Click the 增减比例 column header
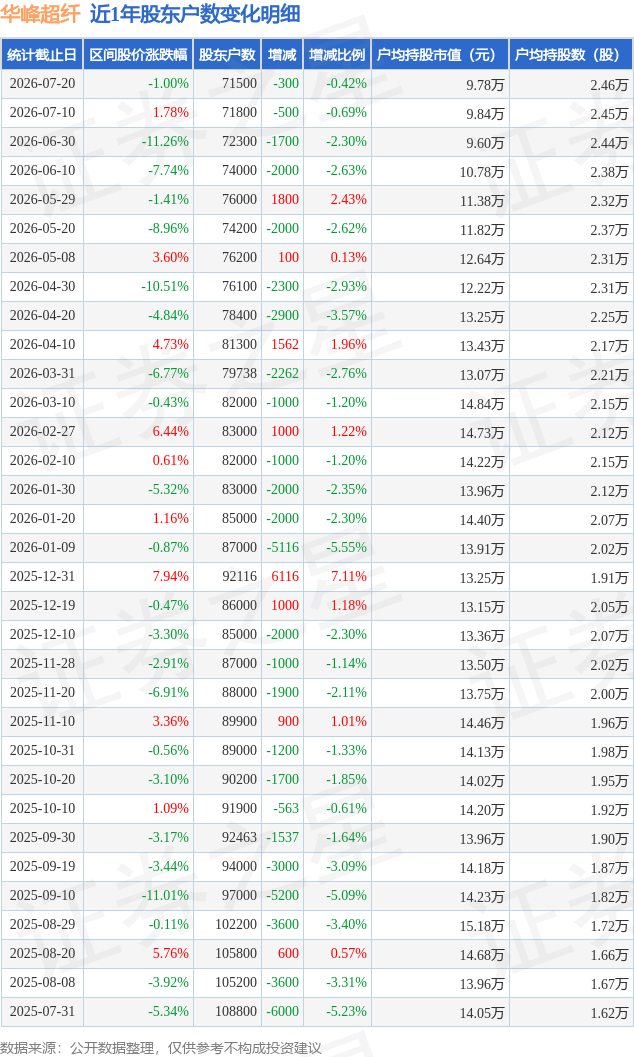 [x=337, y=55]
